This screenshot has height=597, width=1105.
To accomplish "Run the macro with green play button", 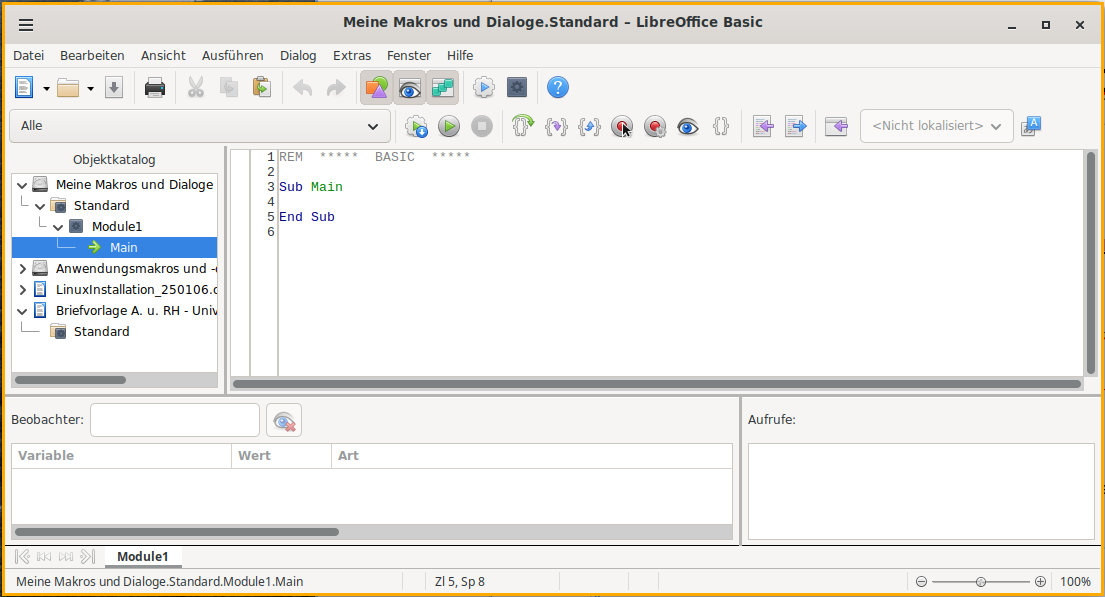I will (449, 126).
